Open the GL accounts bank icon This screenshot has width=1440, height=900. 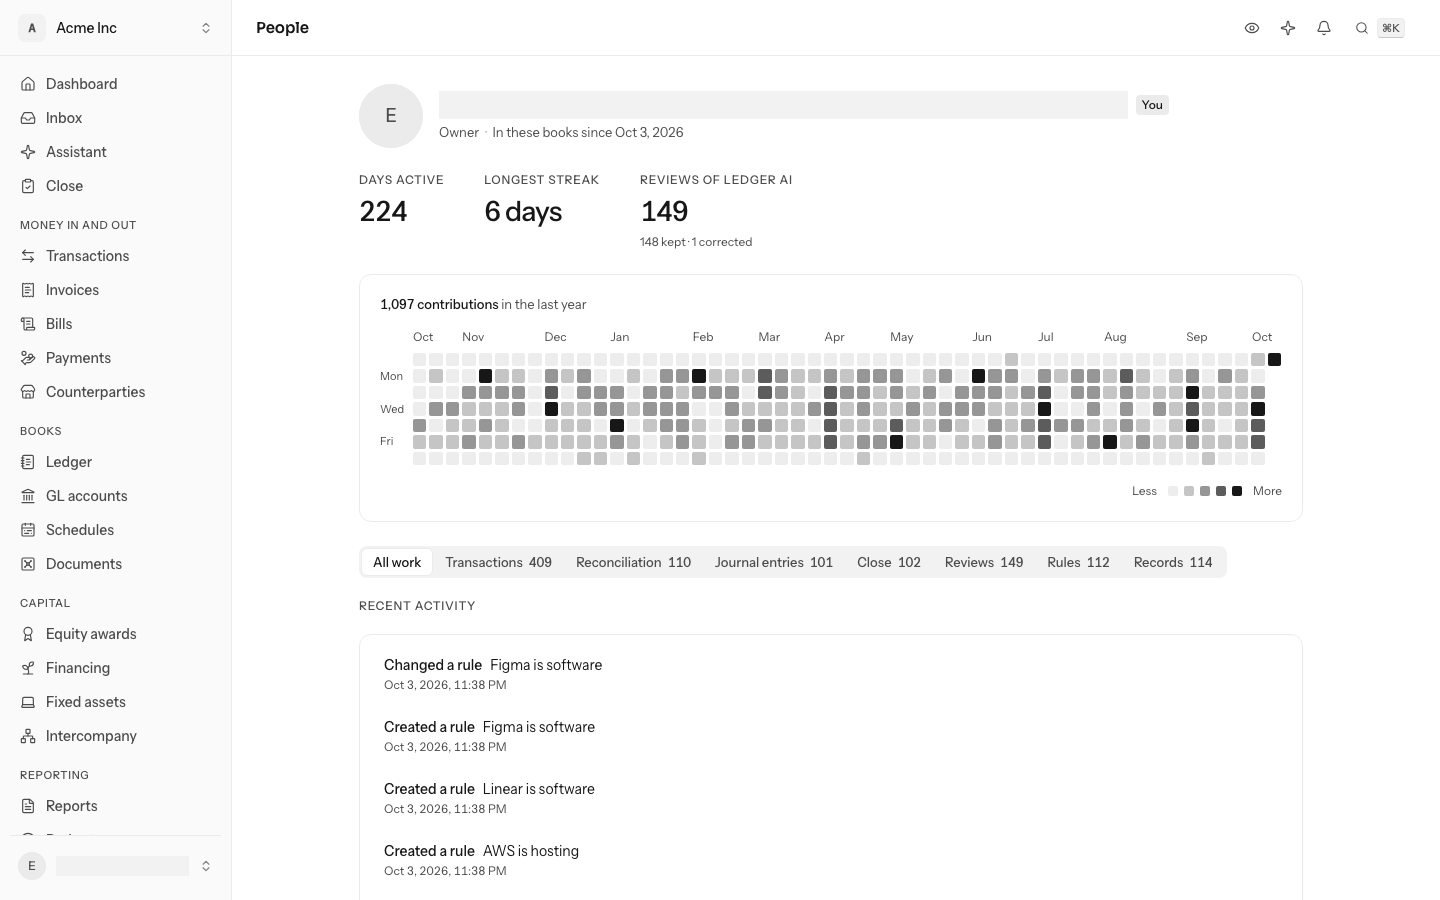28,496
